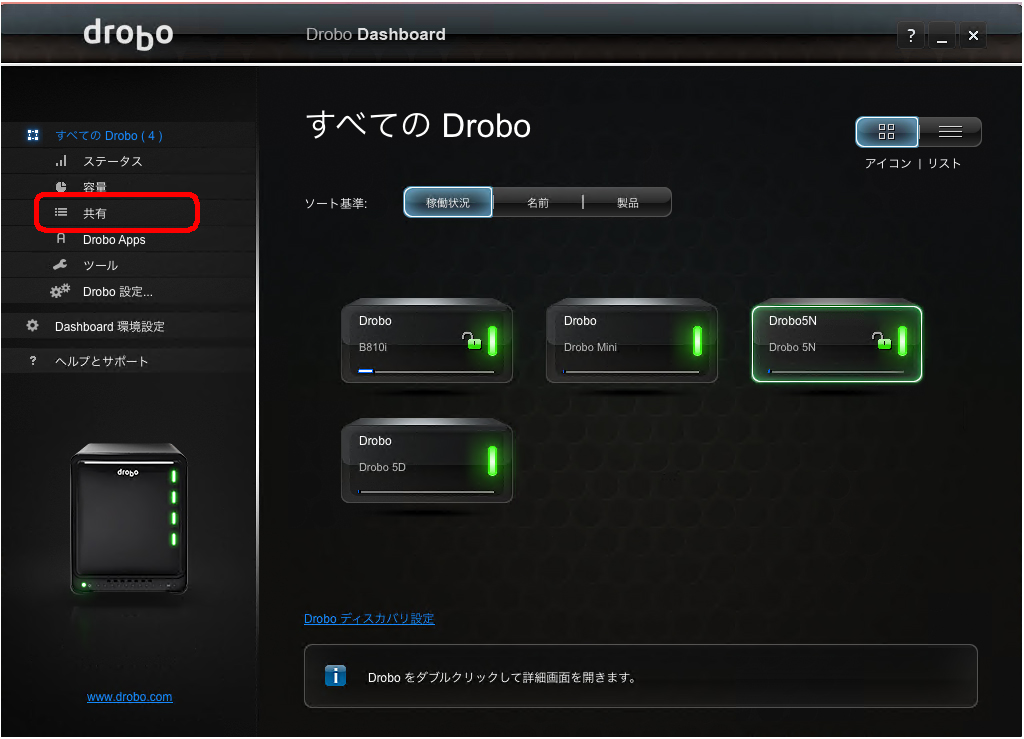Open ステータス via its bar chart icon
This screenshot has height=739, width=1024.
click(x=61, y=161)
